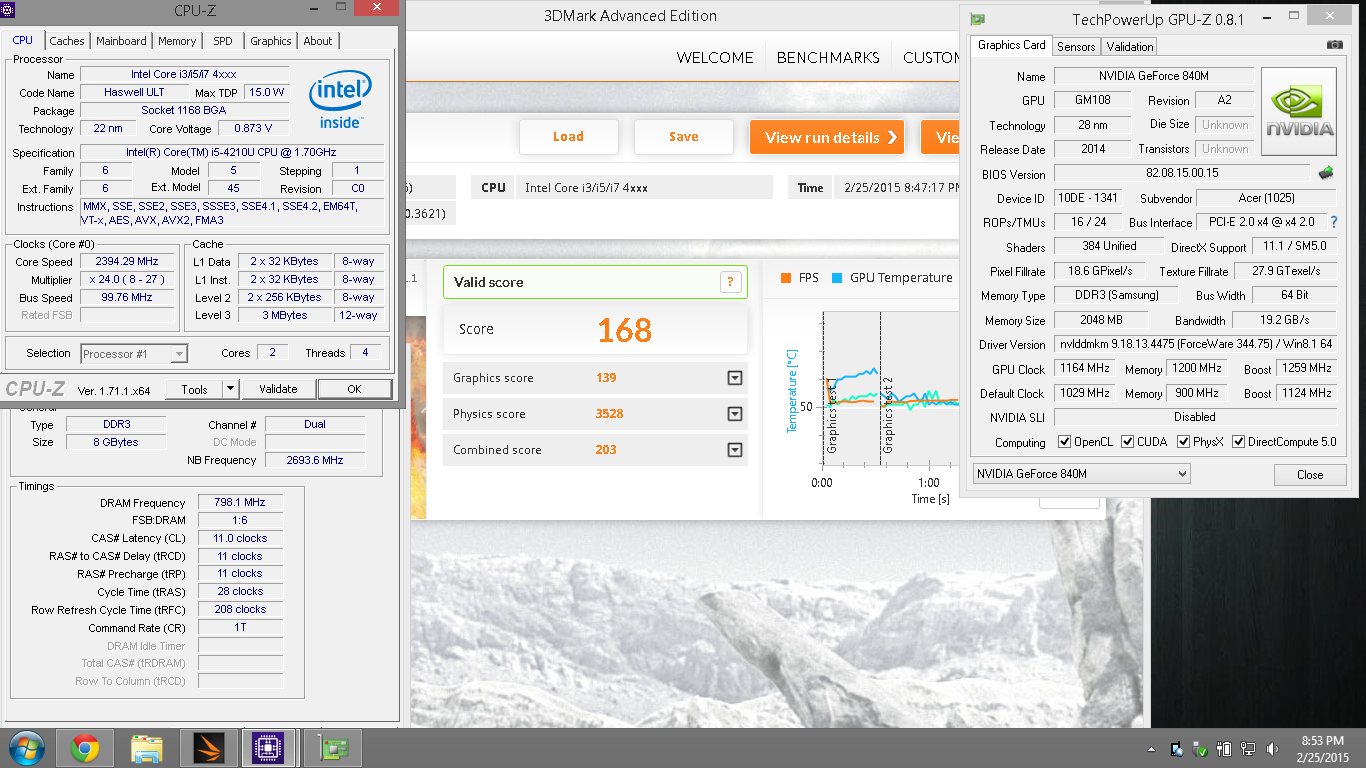
Task: Capture GPU-Z screenshot with camera icon
Action: pyautogui.click(x=1334, y=45)
